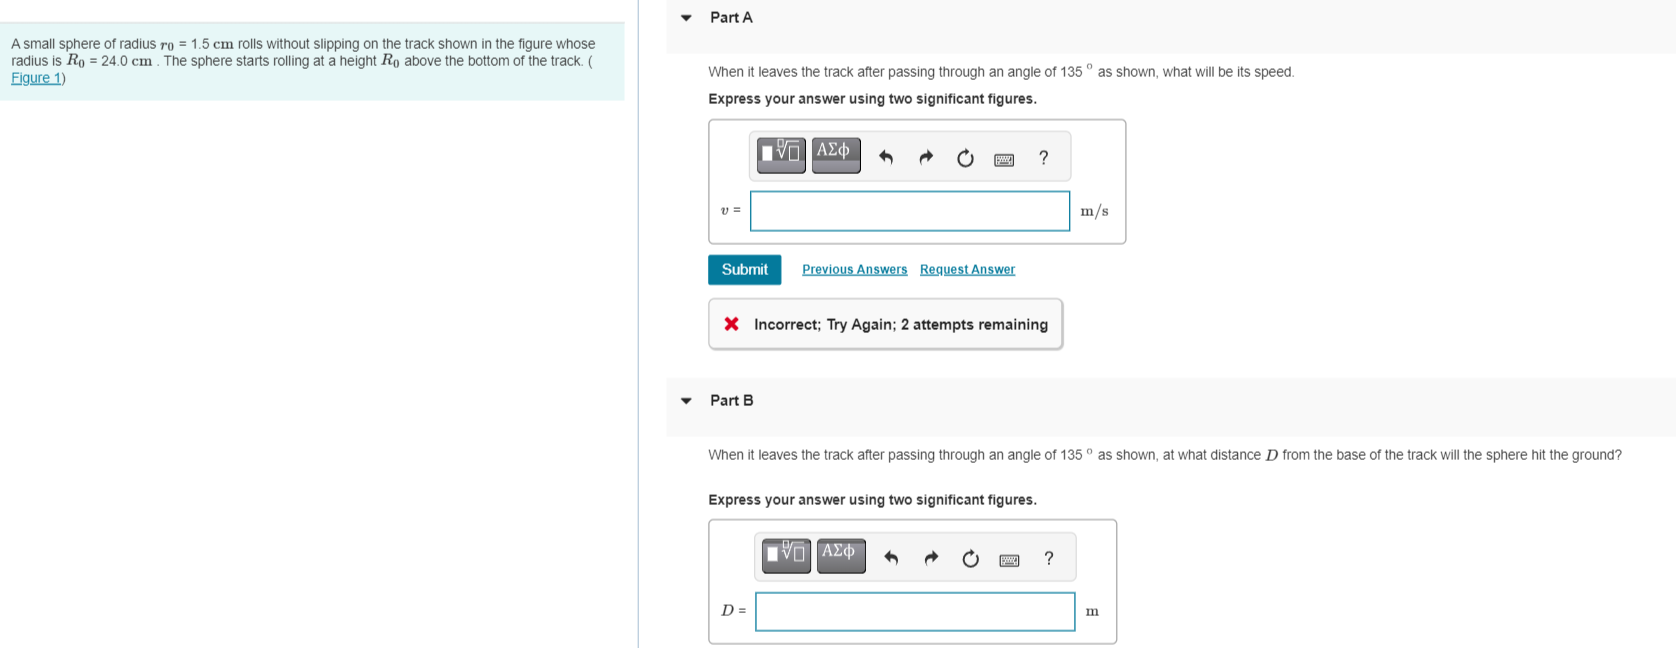Reset the Part A answer field
This screenshot has width=1676, height=648.
pos(963,157)
